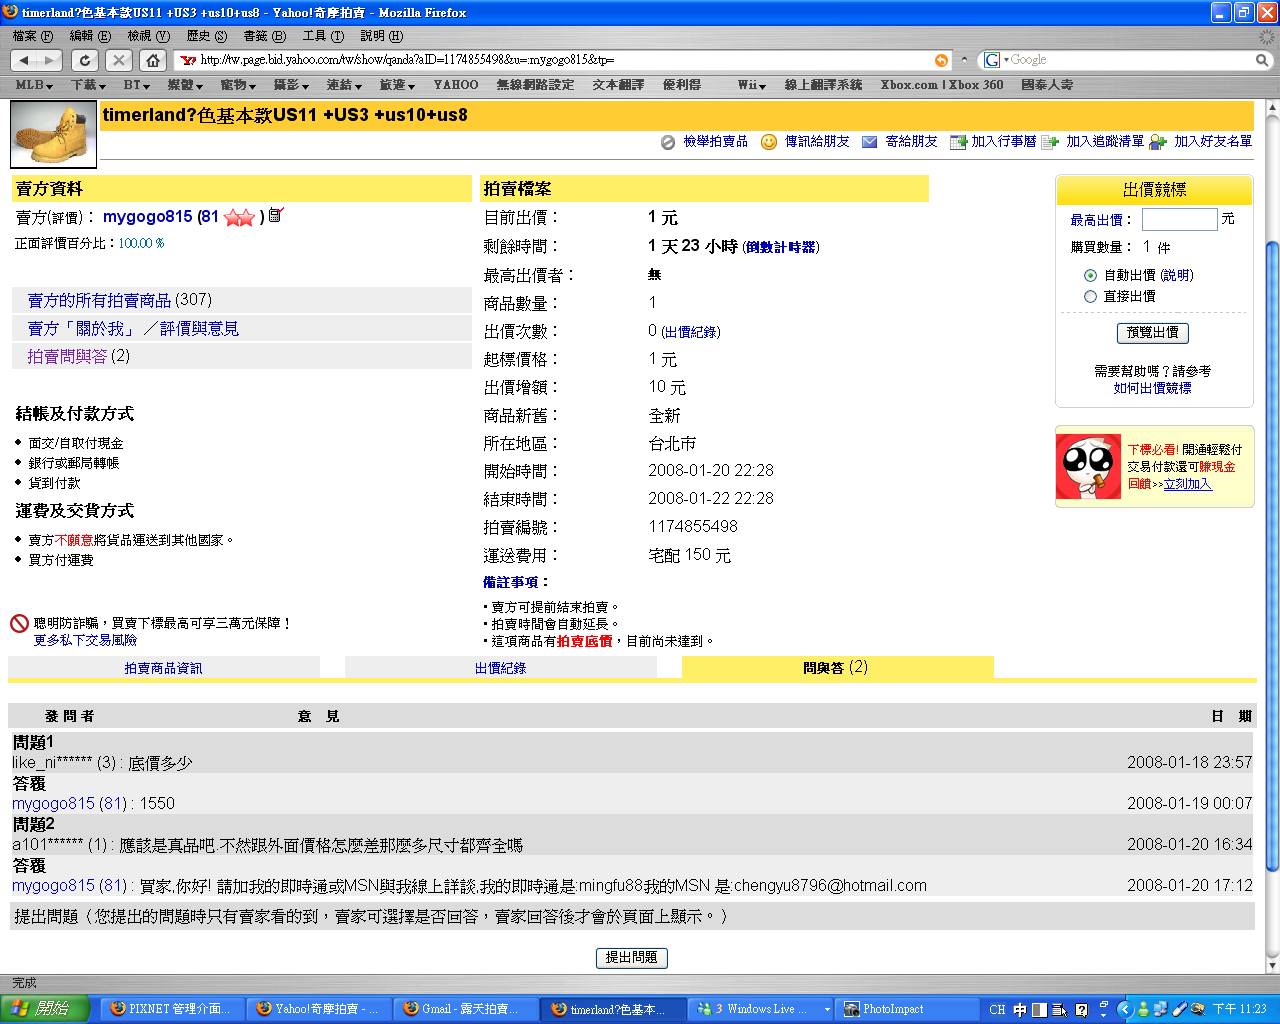Viewport: 1280px width, 1024px height.
Task: Open the 檢視 (View) menu
Action: pos(148,35)
